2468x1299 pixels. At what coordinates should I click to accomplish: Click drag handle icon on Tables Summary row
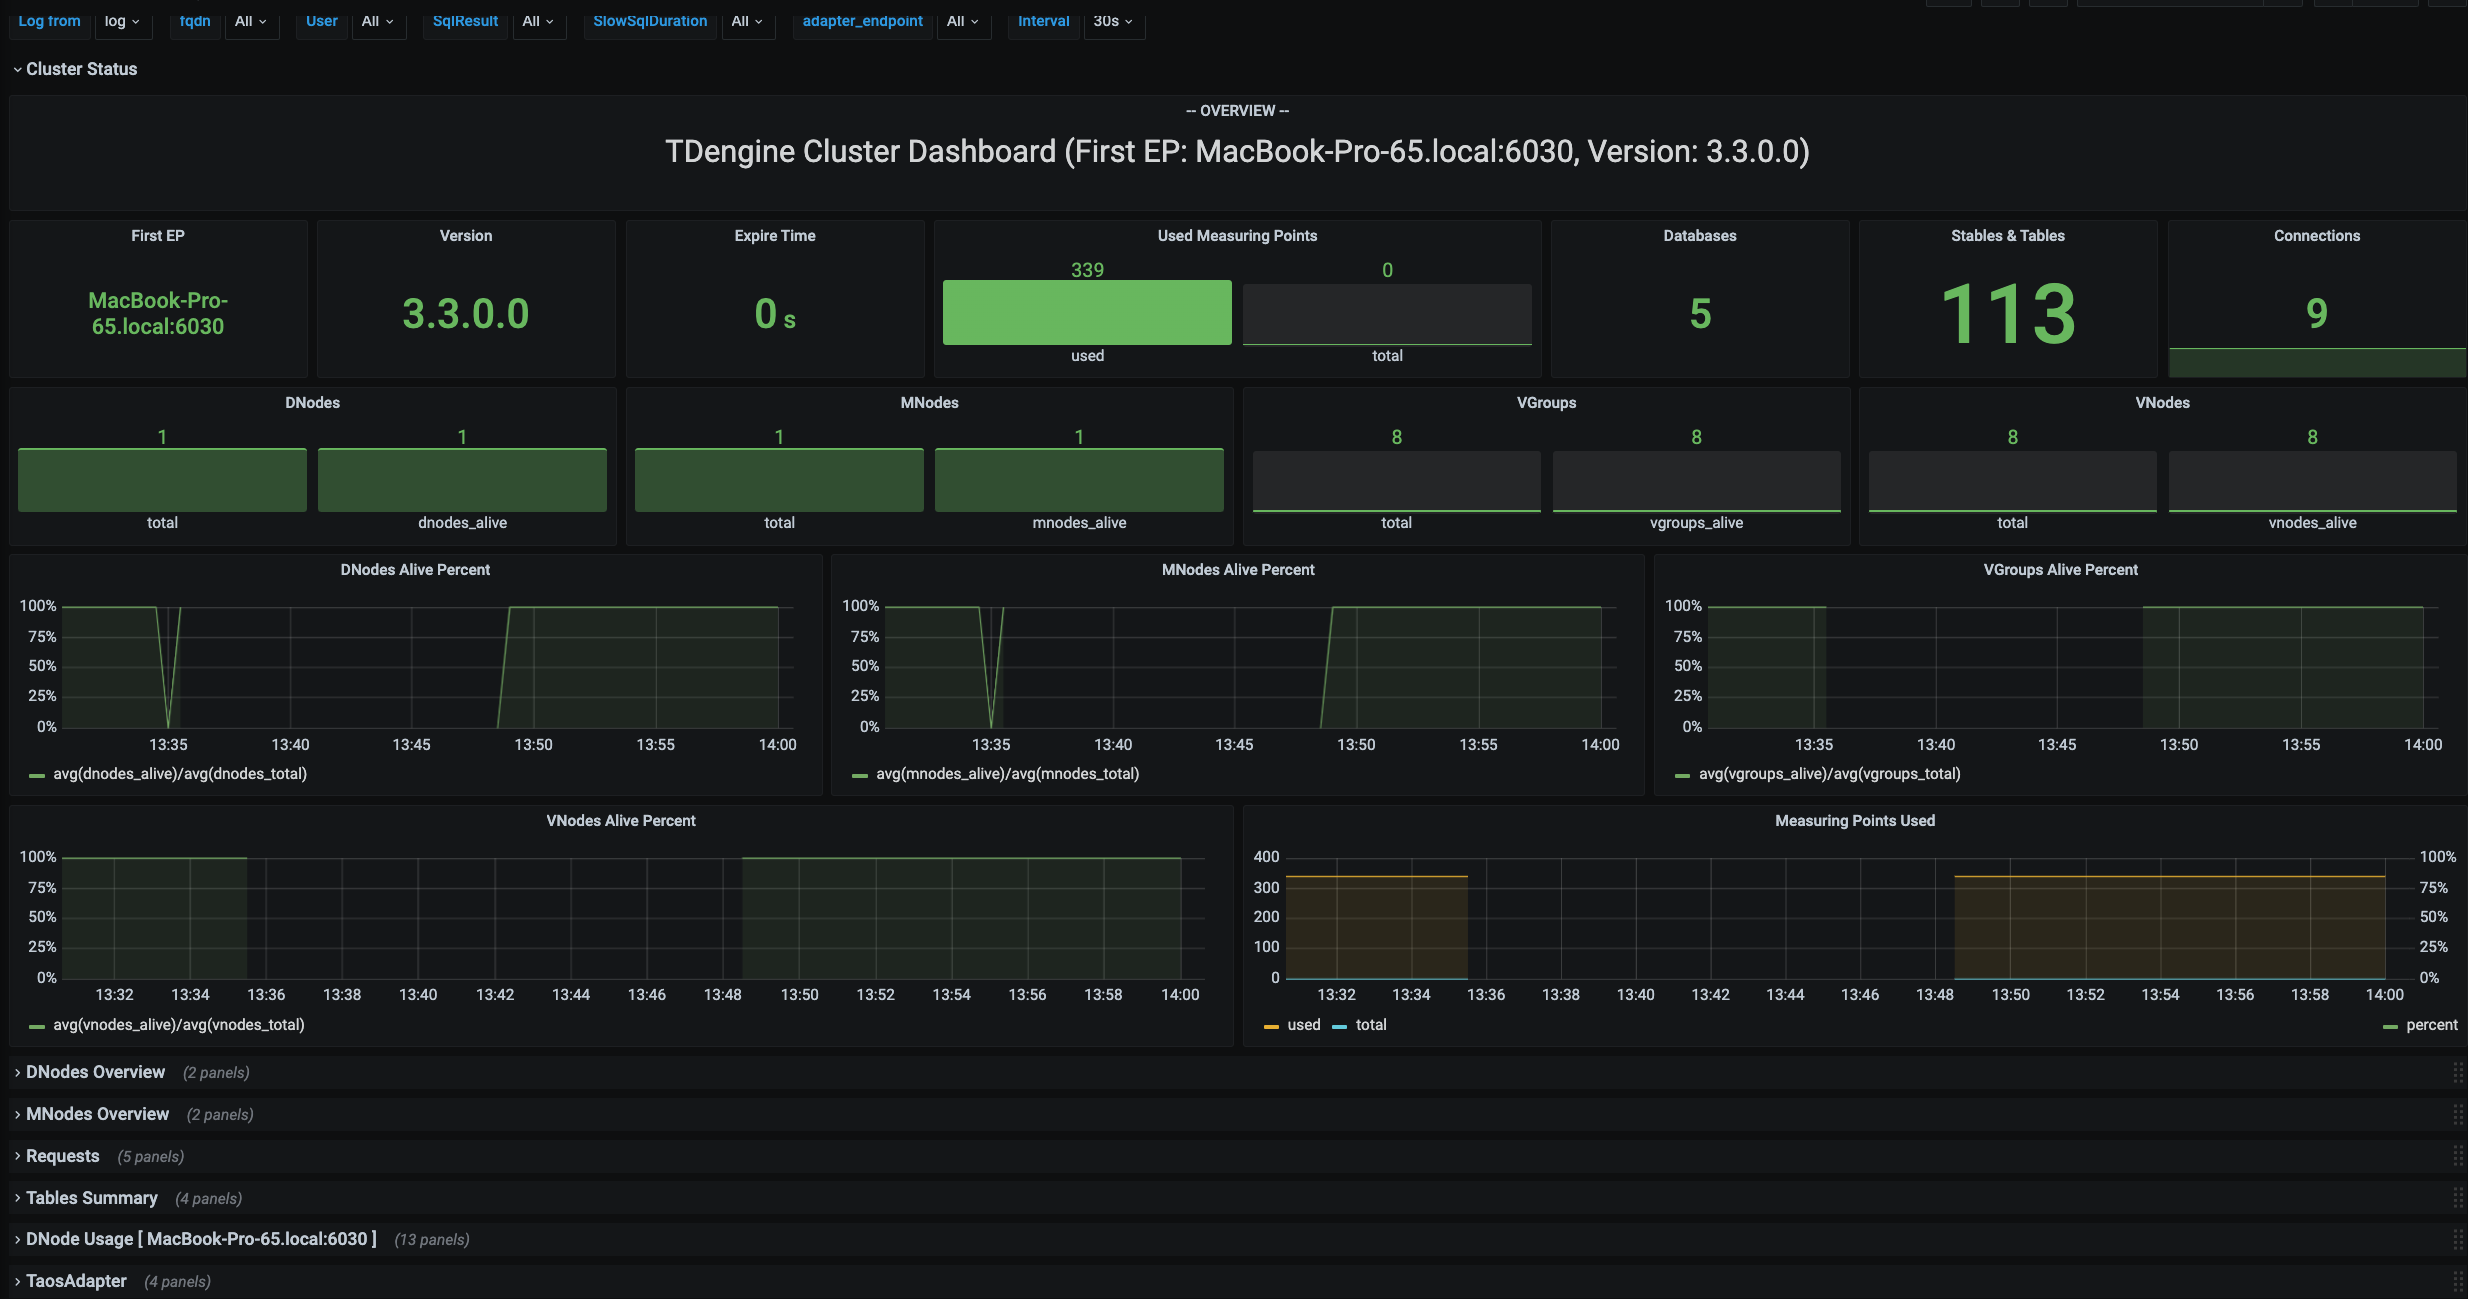(x=2457, y=1198)
